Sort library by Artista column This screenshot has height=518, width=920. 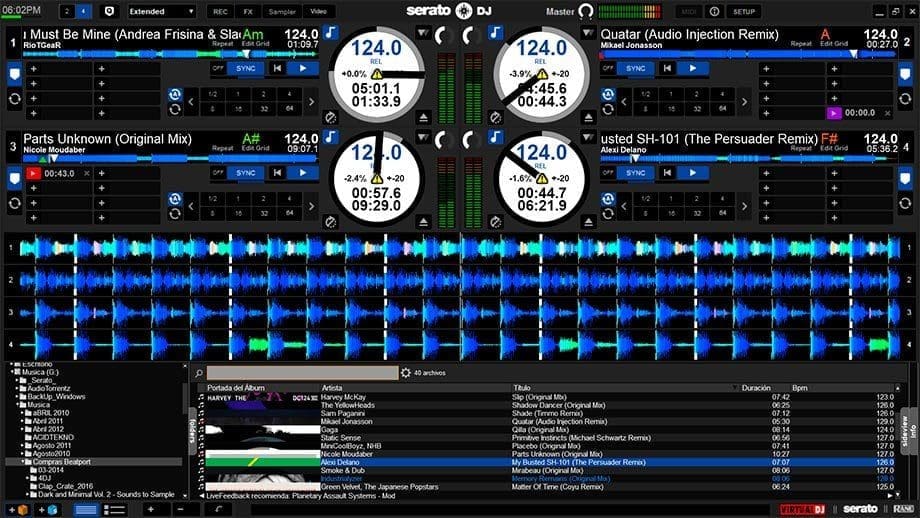coord(332,388)
